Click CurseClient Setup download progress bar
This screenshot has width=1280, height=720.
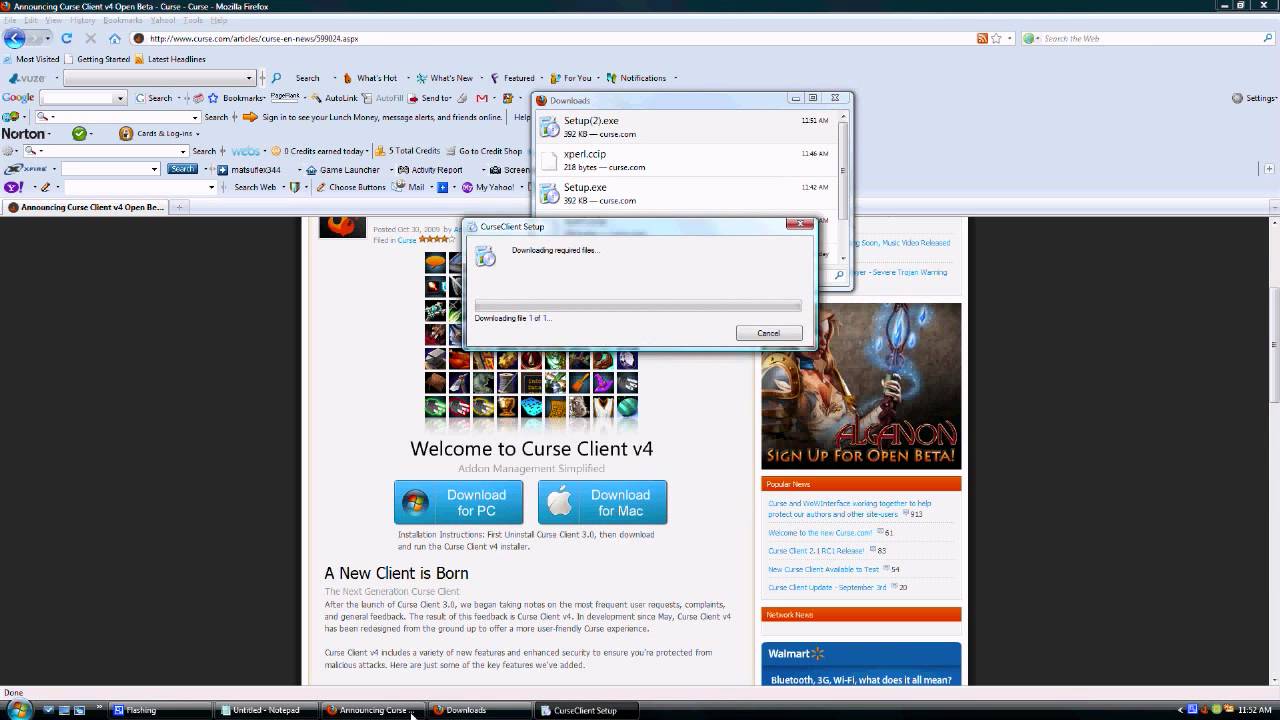638,306
